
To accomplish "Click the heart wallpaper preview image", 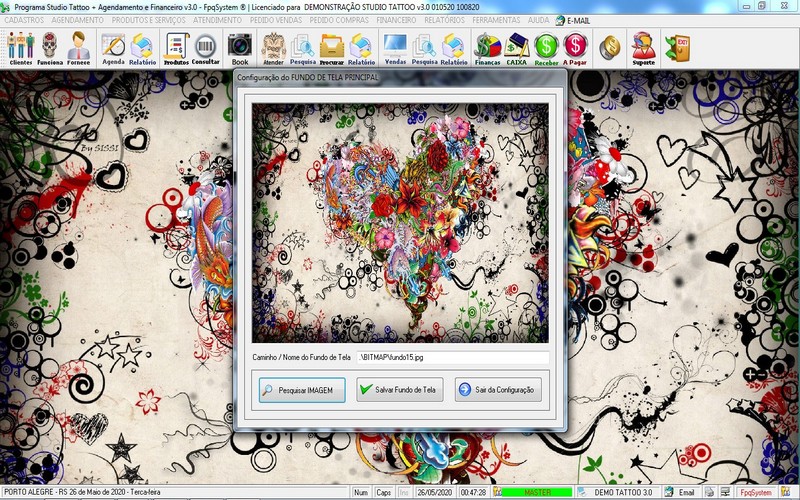I will pos(401,223).
